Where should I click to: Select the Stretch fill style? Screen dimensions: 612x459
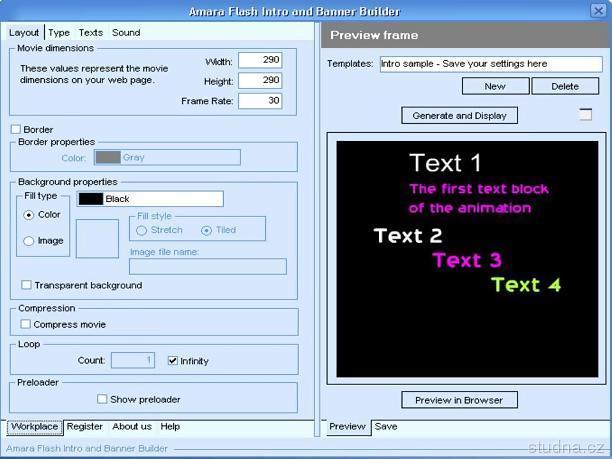coord(141,230)
